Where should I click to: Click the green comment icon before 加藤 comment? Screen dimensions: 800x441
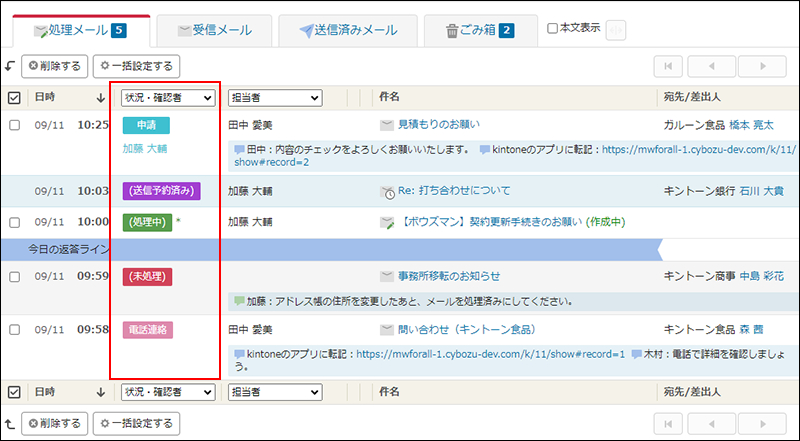238,300
